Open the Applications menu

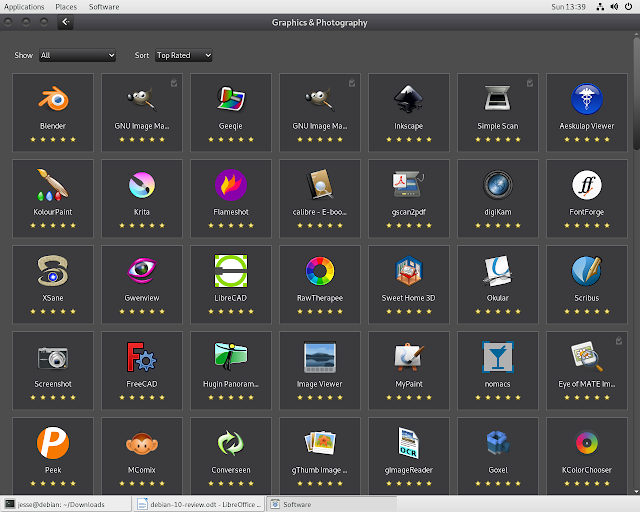[24, 6]
